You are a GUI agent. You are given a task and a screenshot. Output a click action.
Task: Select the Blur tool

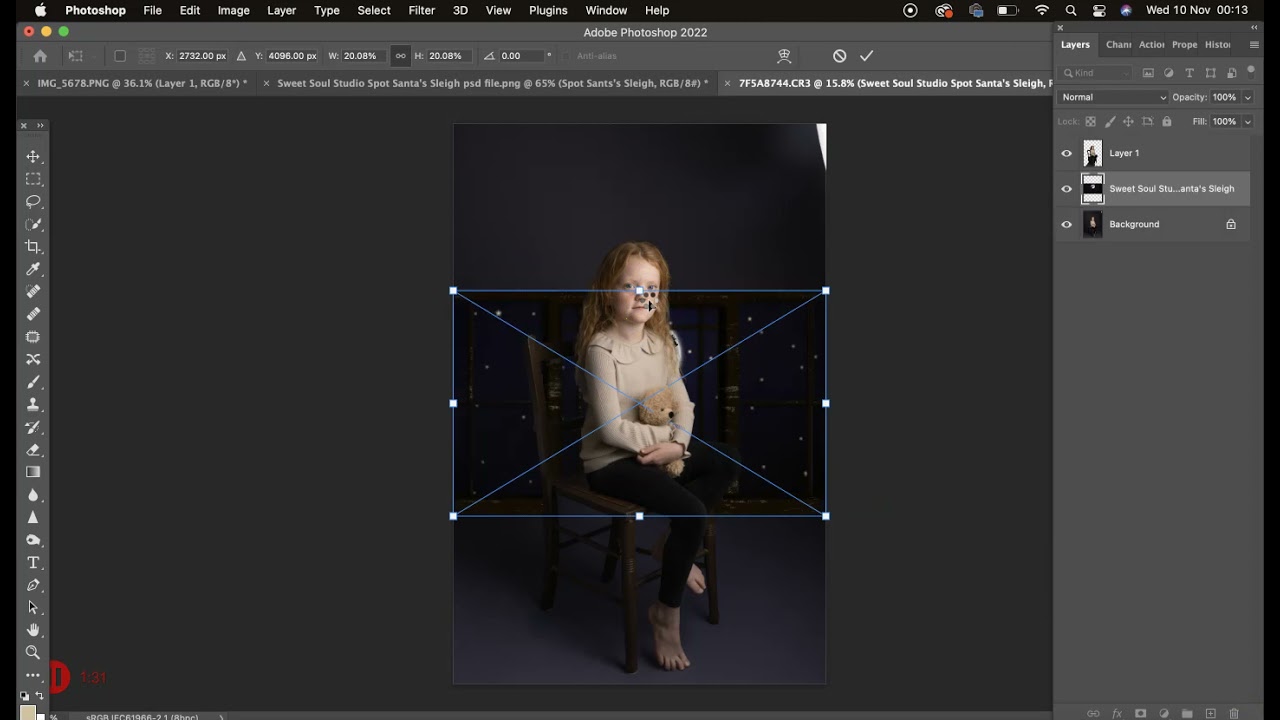click(33, 495)
